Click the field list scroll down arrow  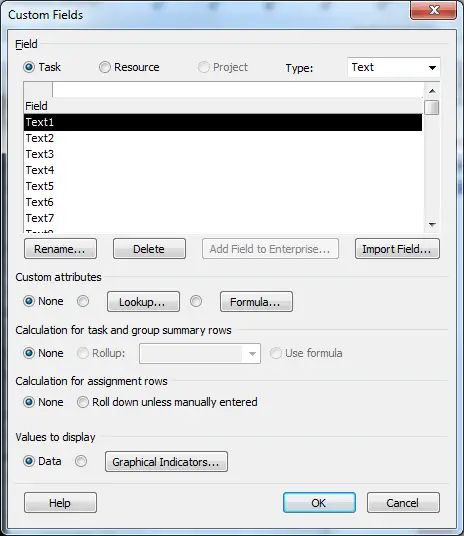(432, 225)
